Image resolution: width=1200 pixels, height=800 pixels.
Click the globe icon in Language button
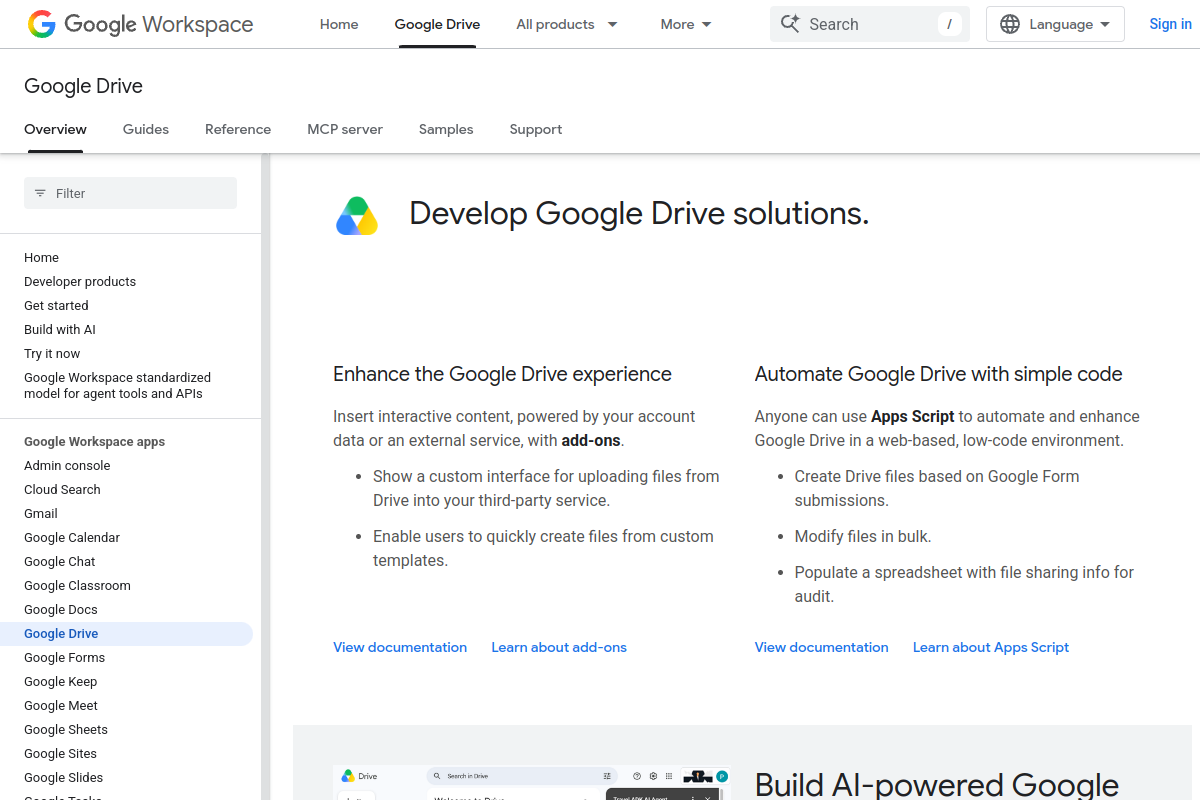point(1010,24)
